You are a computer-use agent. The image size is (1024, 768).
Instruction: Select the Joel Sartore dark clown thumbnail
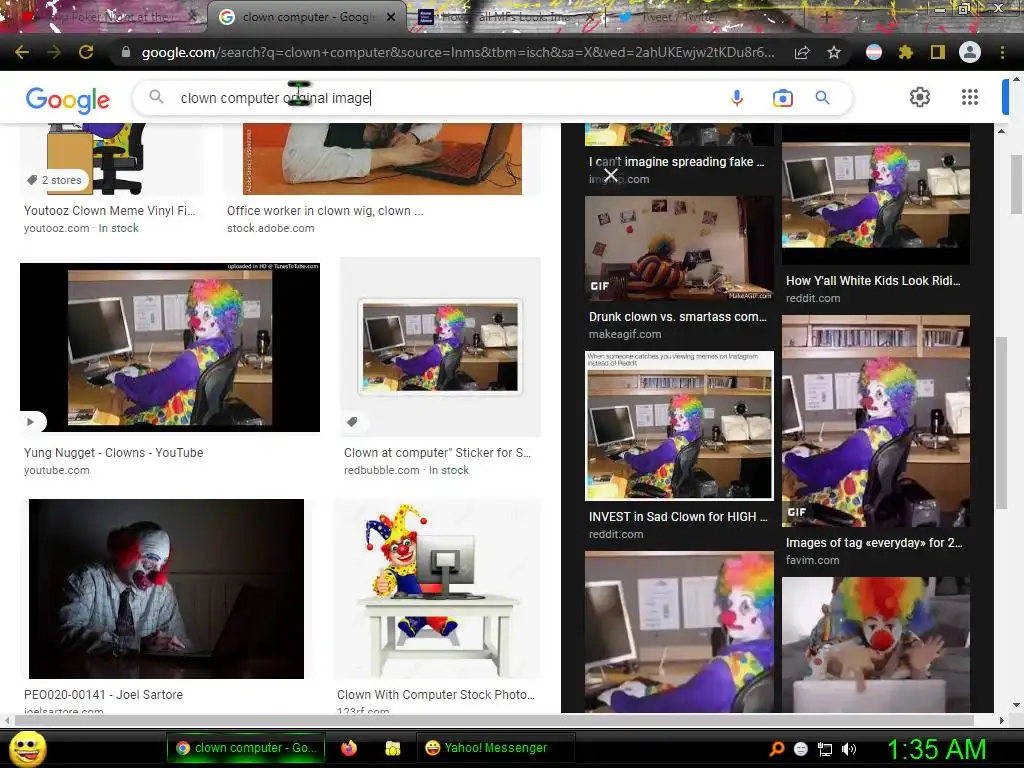point(166,588)
